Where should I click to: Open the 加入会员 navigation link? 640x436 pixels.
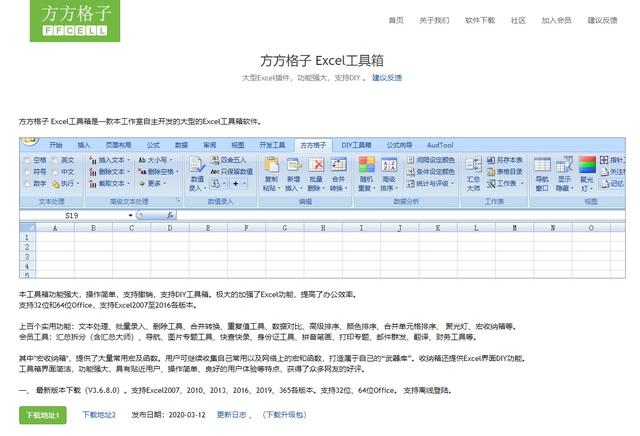(556, 20)
